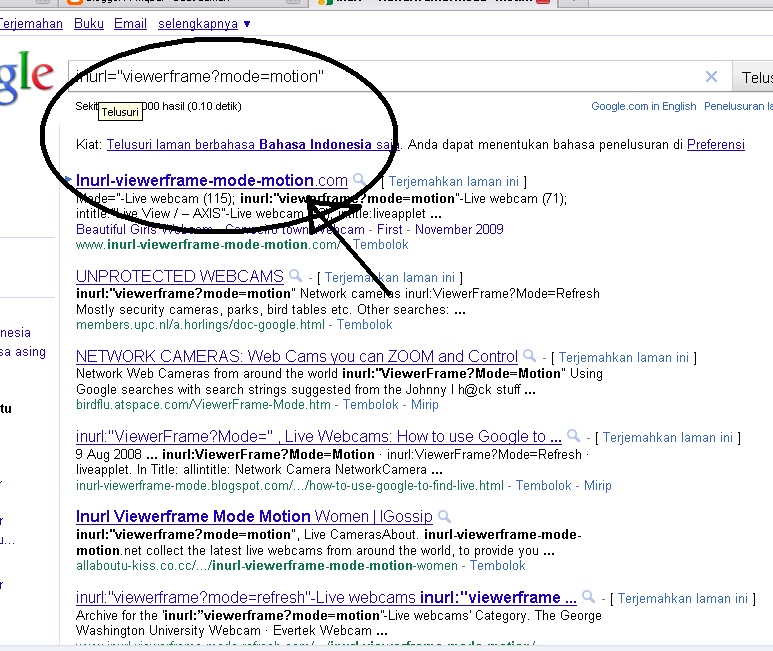Open inurl:"viewerframe?mode=refresh"-Live webcams result
The height and width of the screenshot is (651, 773).
tap(326, 597)
